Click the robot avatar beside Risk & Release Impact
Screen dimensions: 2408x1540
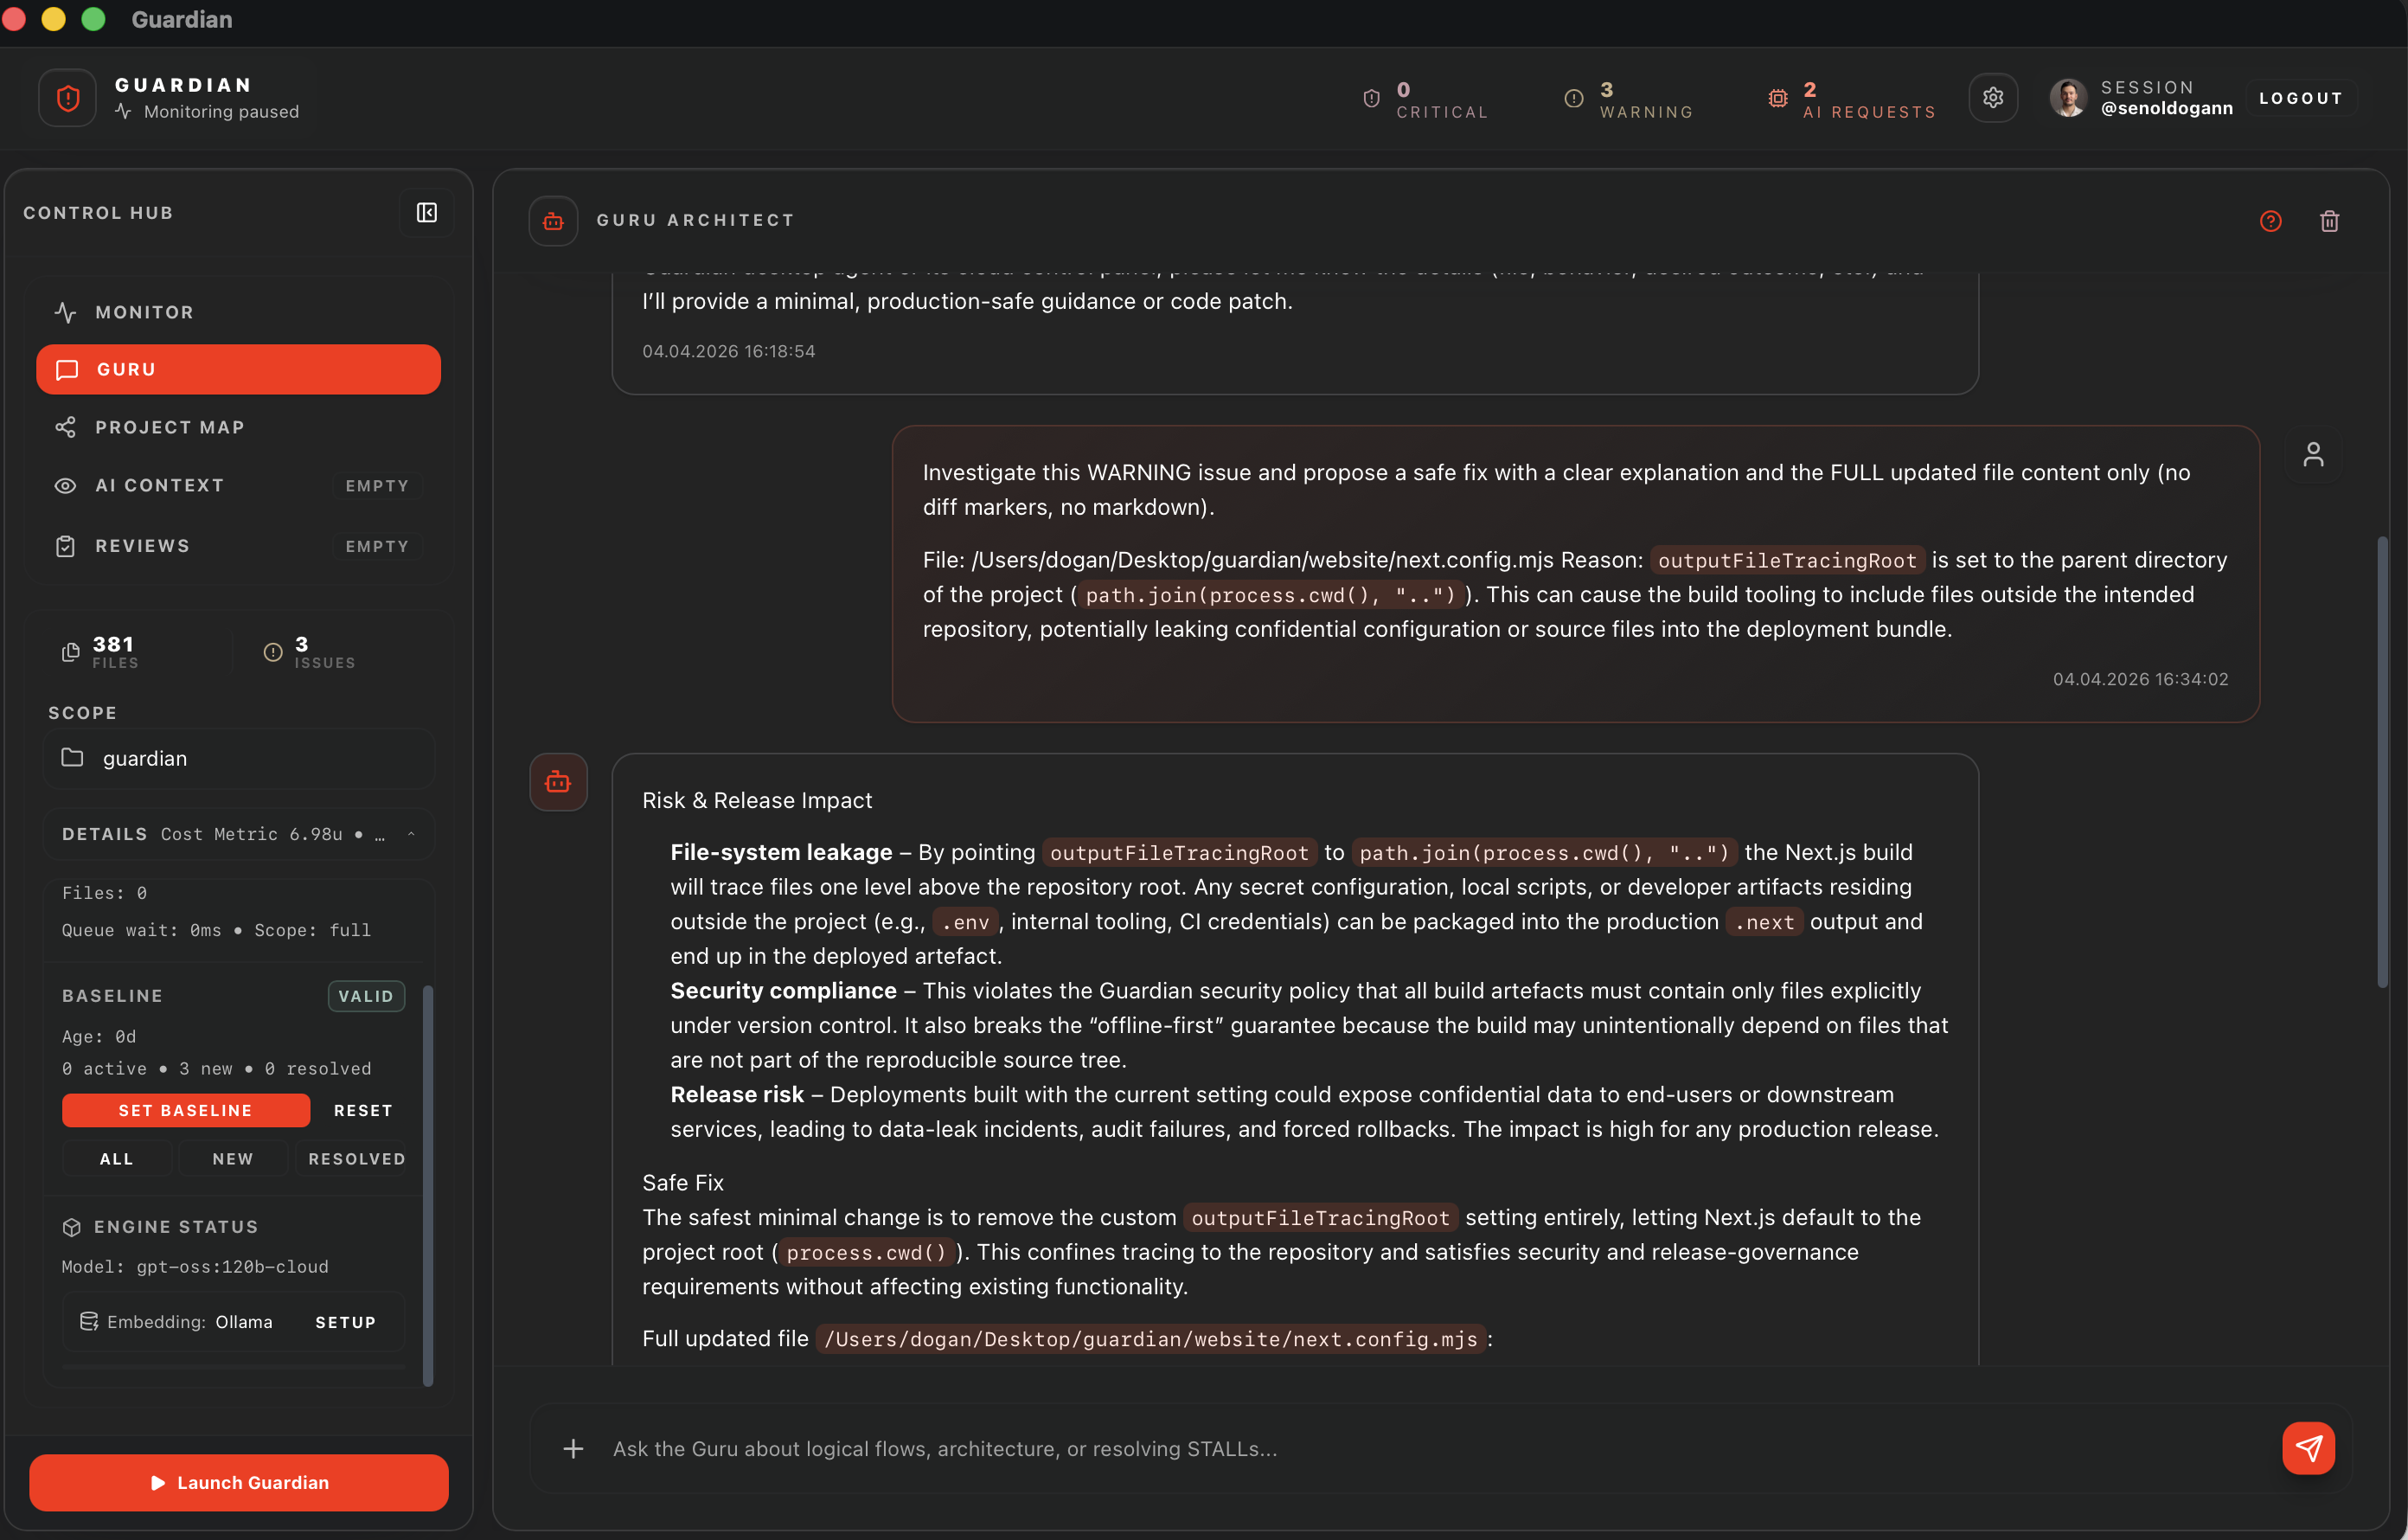click(558, 781)
